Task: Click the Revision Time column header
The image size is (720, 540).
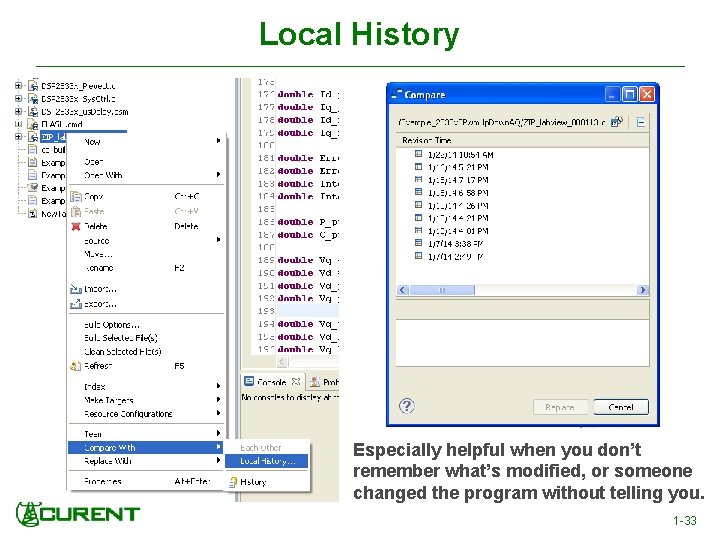Action: [523, 140]
